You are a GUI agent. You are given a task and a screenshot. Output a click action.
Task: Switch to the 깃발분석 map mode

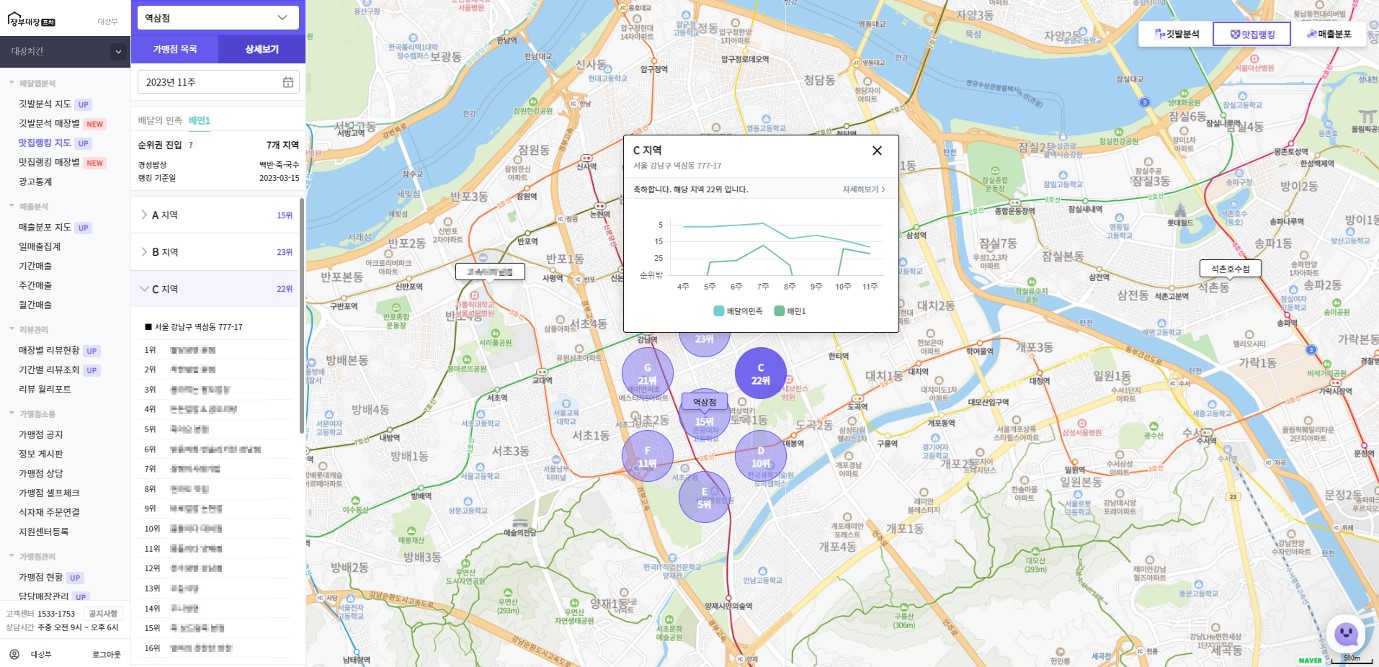pos(1176,34)
